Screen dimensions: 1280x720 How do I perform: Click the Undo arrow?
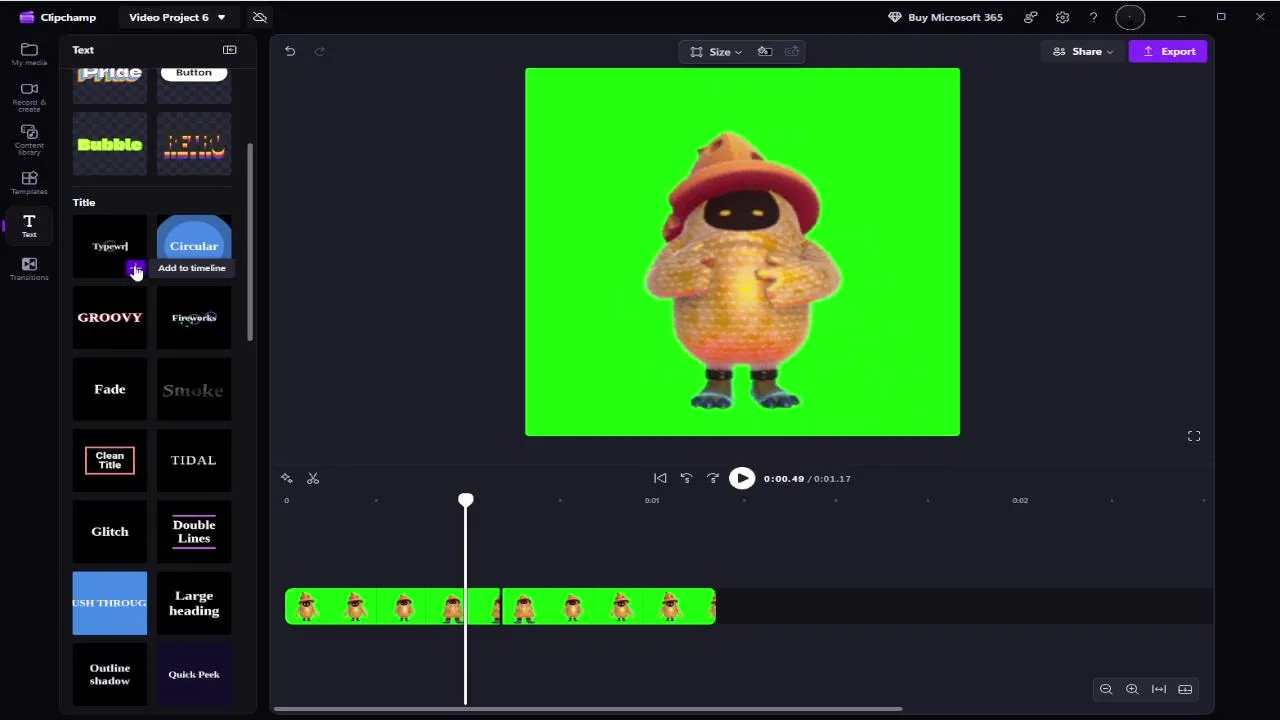(x=290, y=51)
